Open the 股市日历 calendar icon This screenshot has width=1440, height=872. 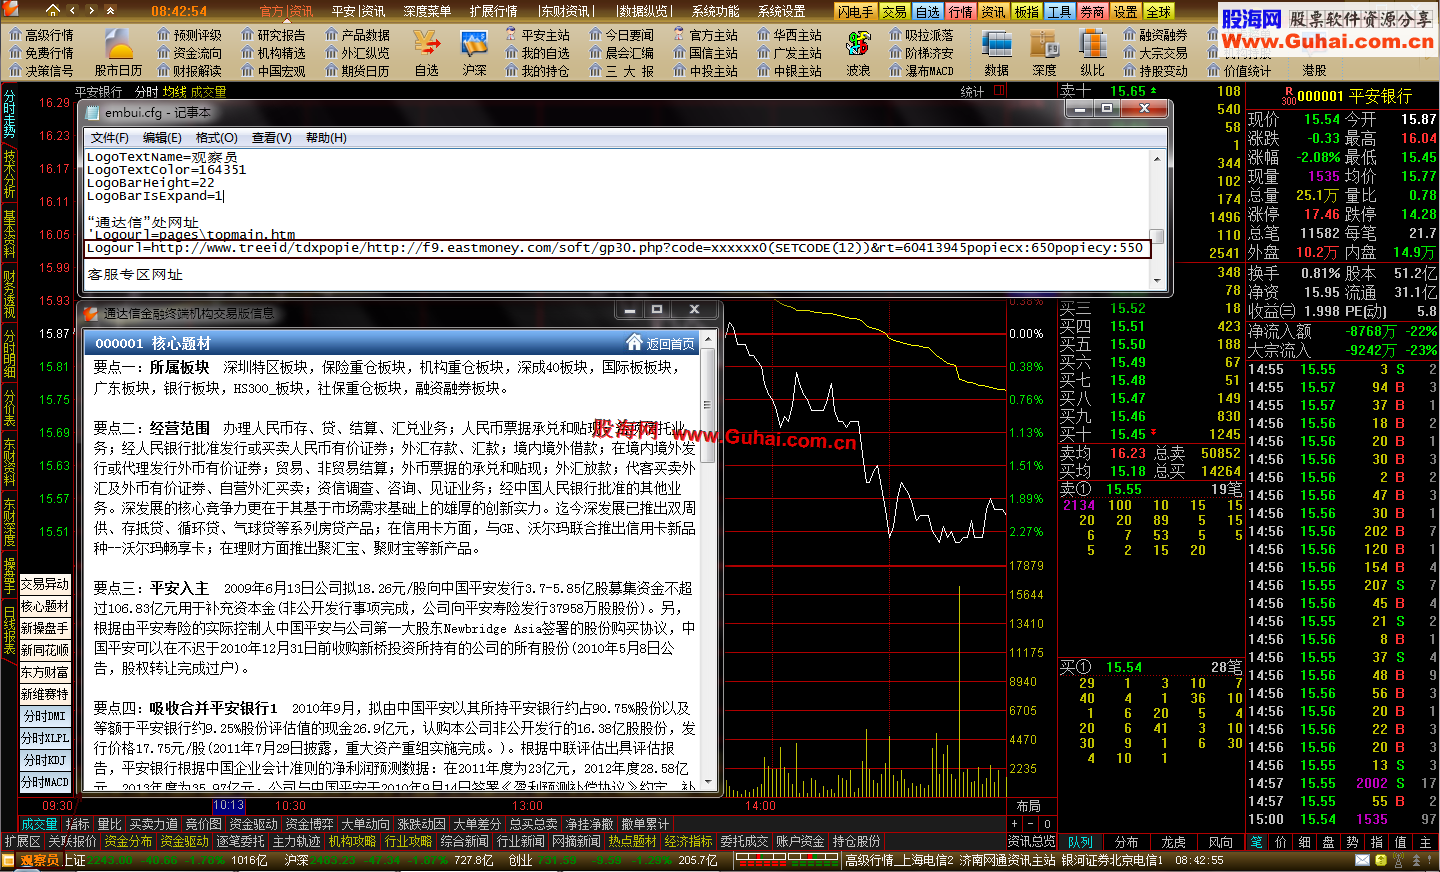pos(119,53)
